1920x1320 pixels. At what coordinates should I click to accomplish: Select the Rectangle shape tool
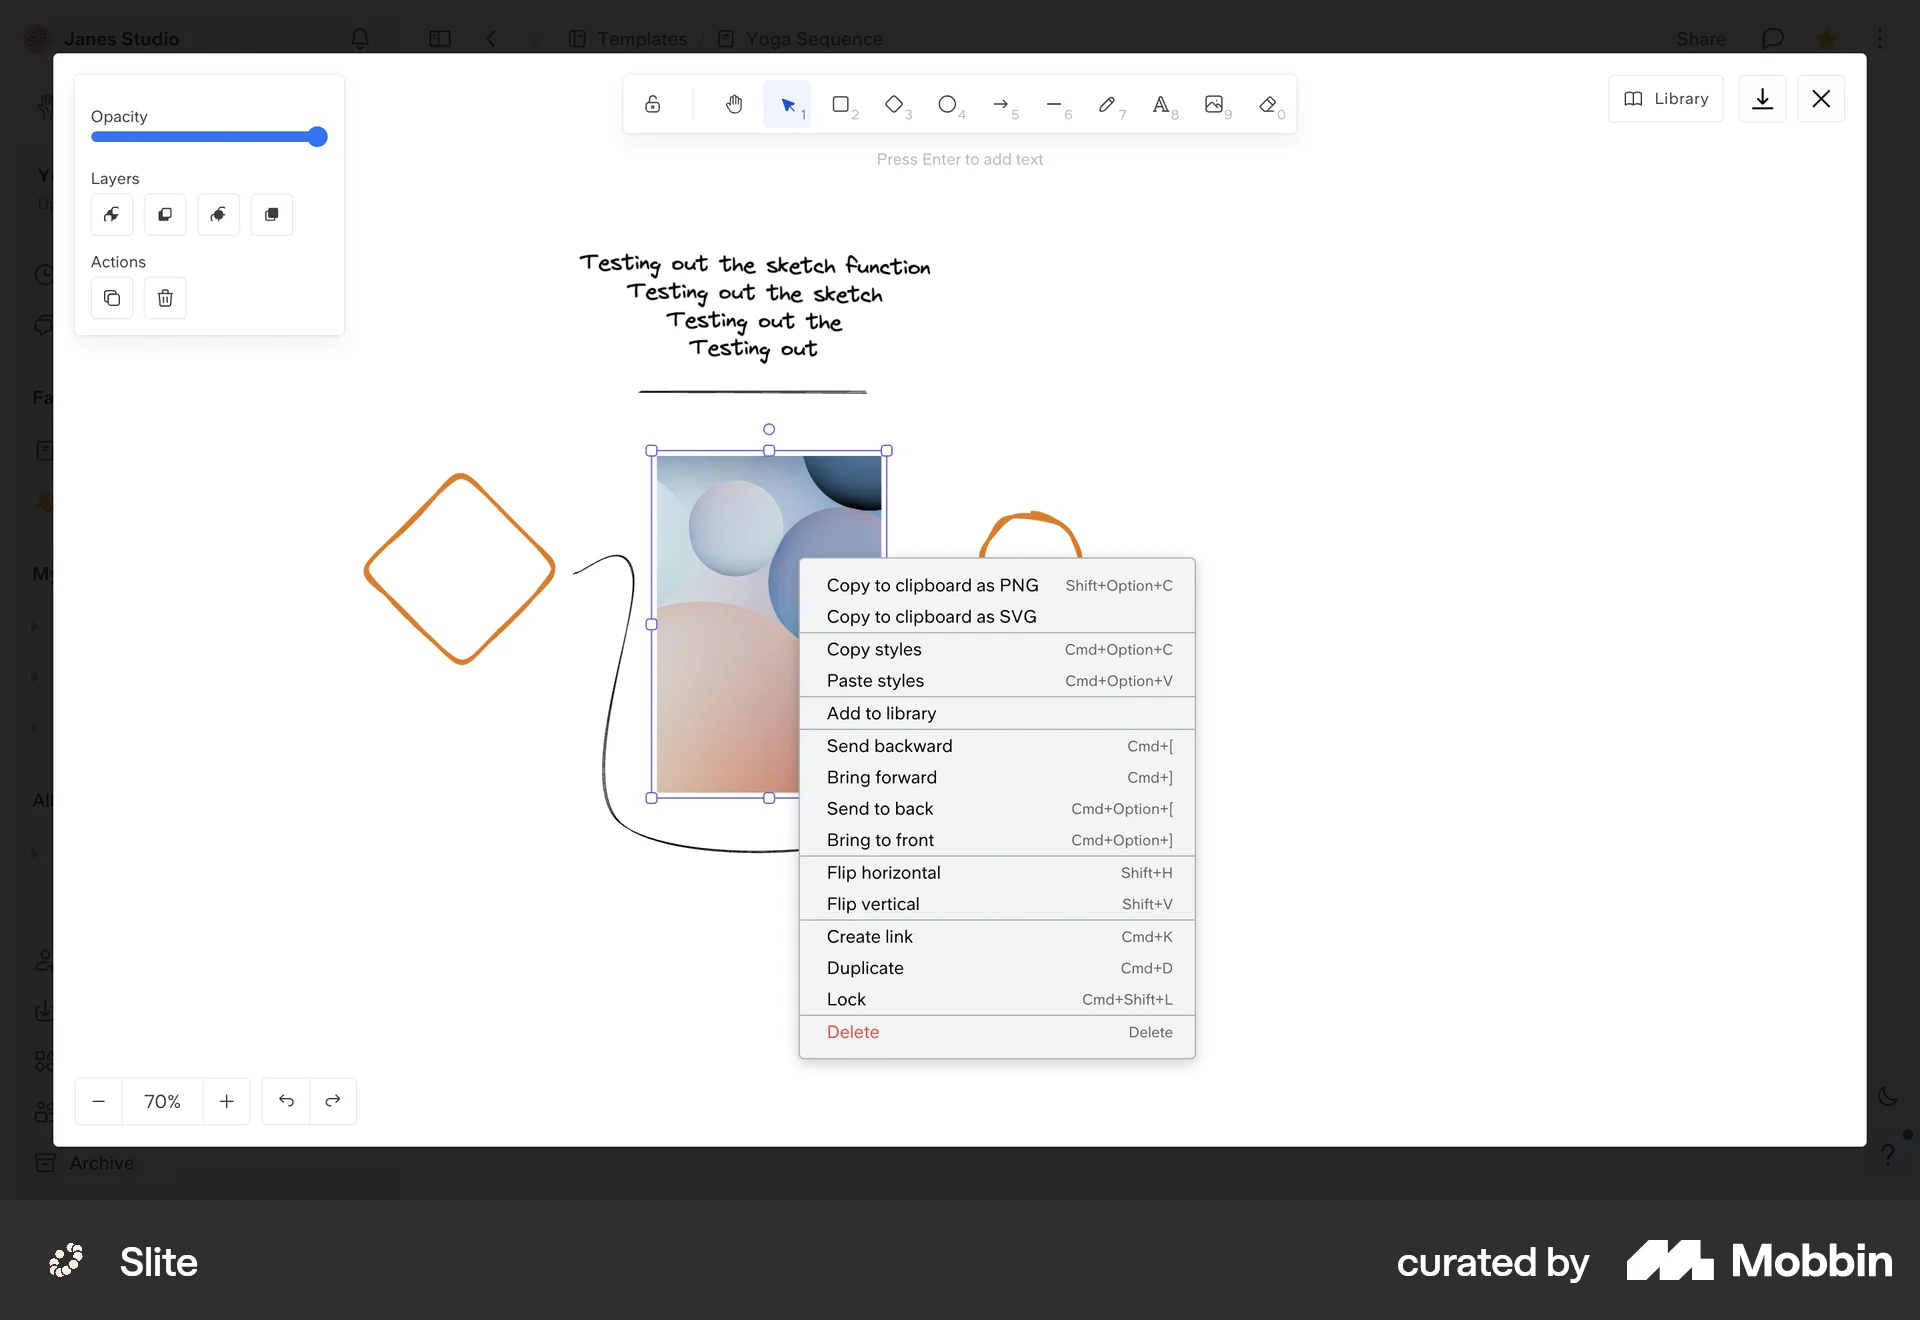pyautogui.click(x=842, y=104)
